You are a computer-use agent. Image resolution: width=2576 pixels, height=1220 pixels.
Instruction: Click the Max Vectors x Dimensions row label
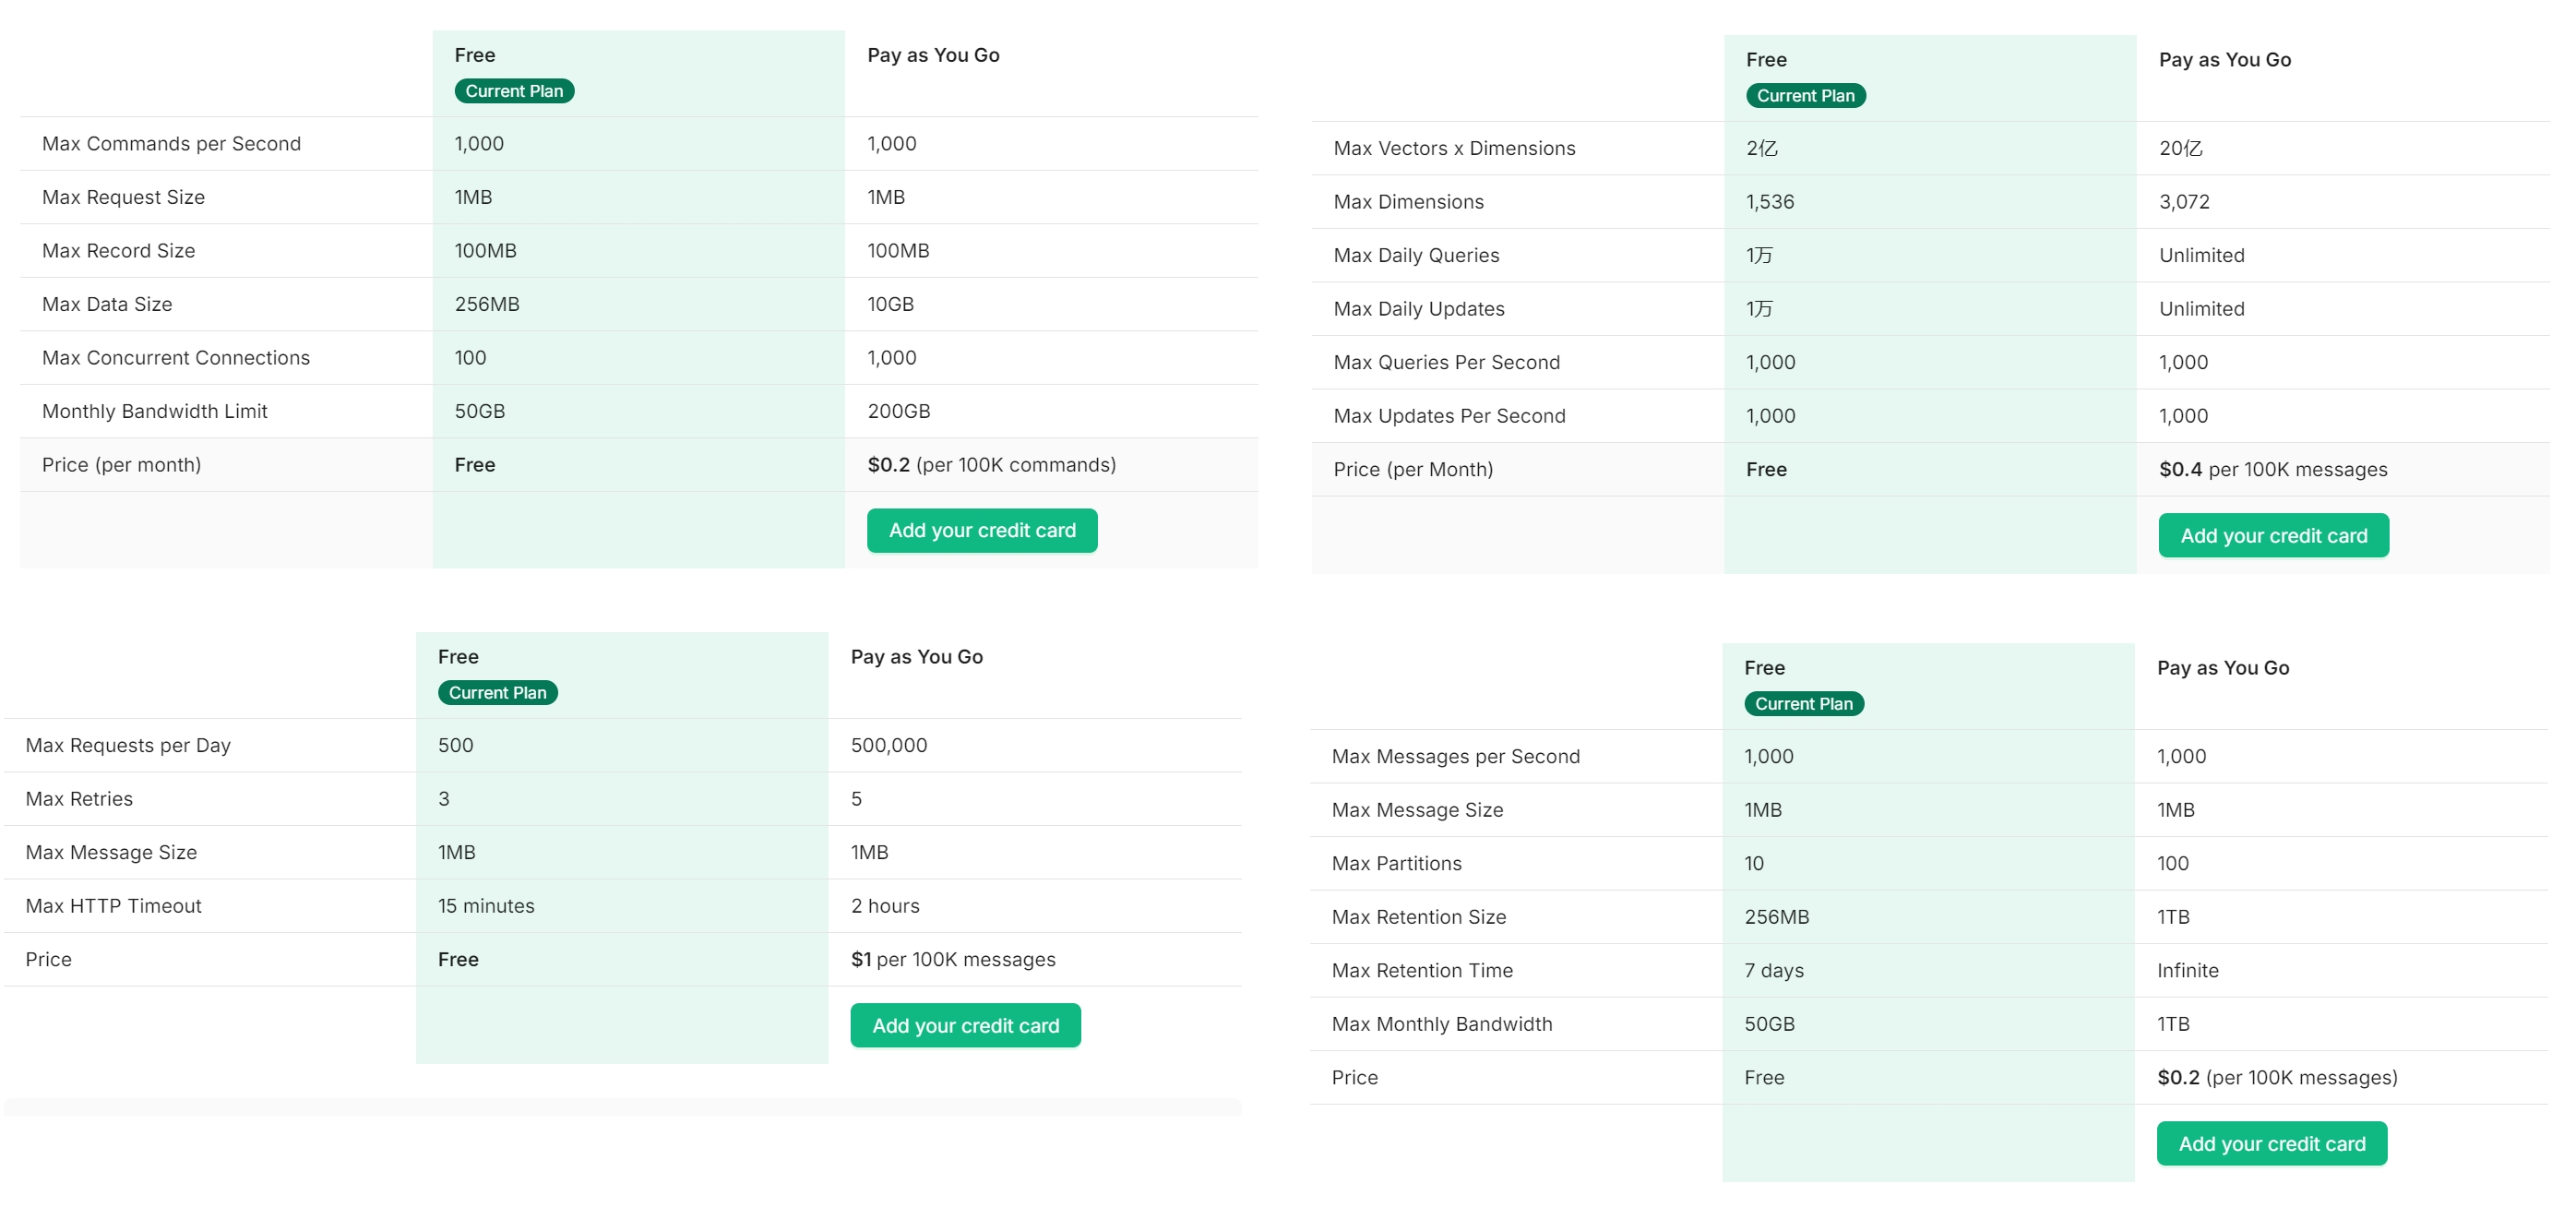pyautogui.click(x=1454, y=148)
